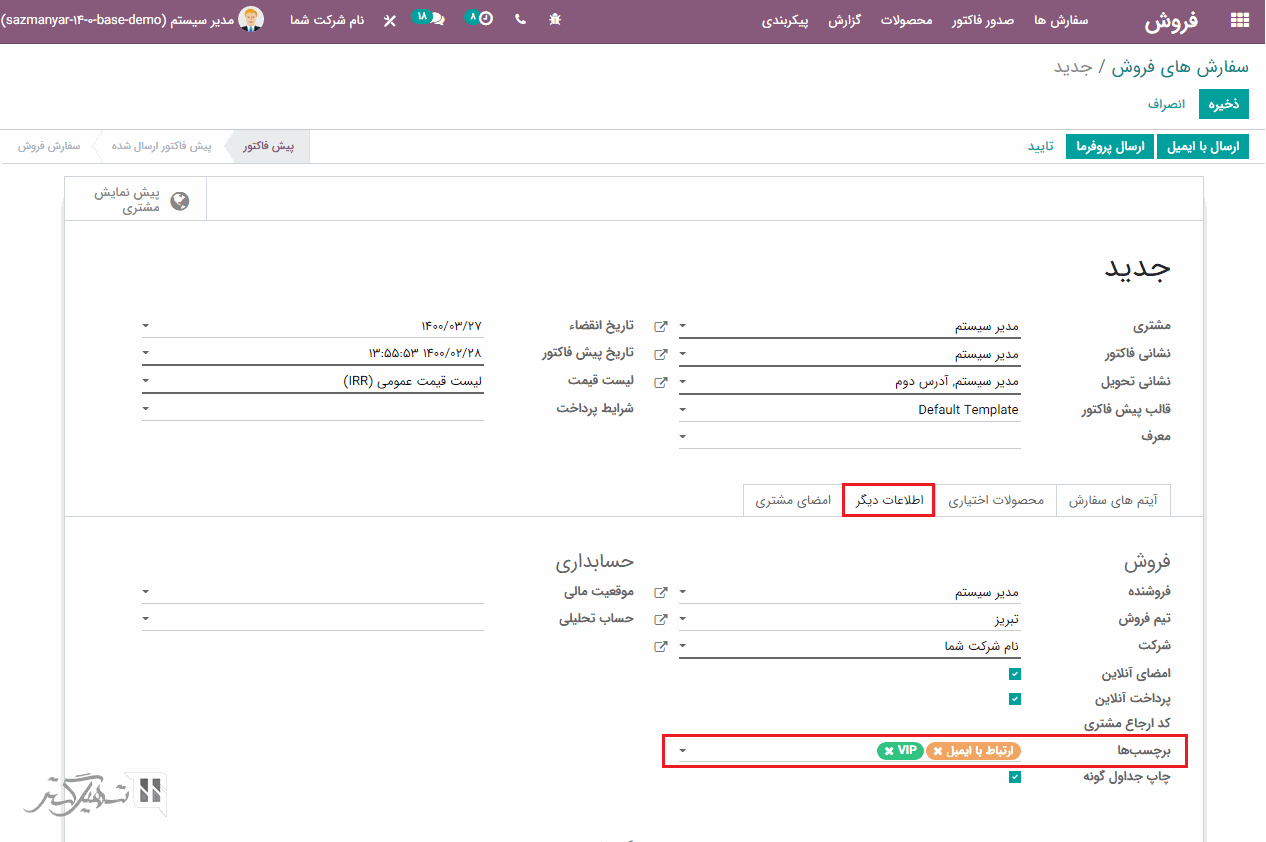This screenshot has height=842, width=1266.
Task: Open the clock activities icon
Action: (484, 19)
